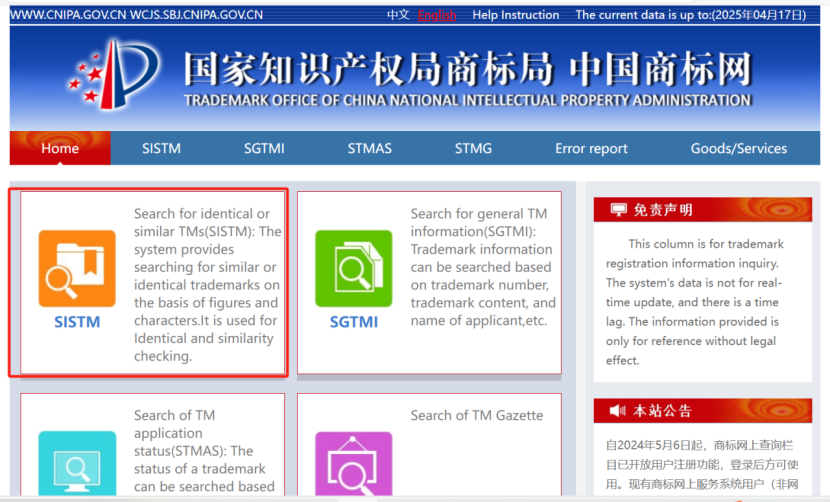
Task: Open the cyan STMAS monitor-search icon
Action: pyautogui.click(x=77, y=464)
